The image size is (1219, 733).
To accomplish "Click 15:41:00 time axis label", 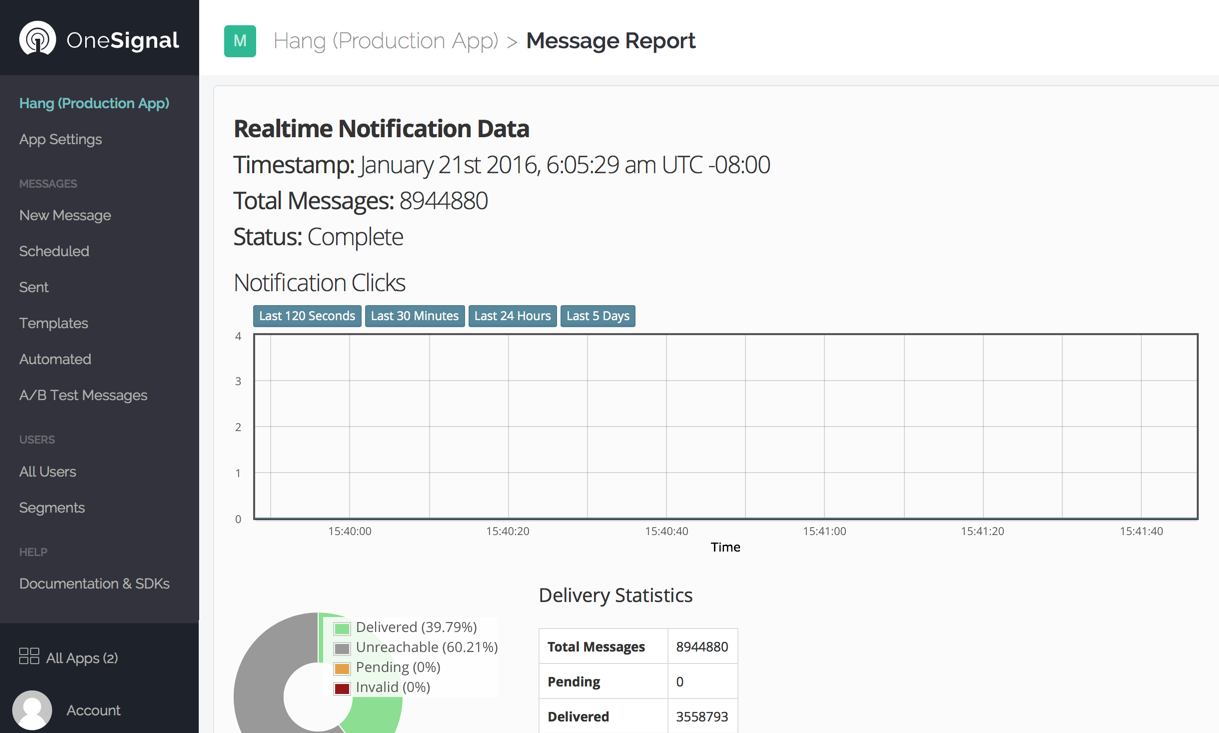I will (825, 531).
